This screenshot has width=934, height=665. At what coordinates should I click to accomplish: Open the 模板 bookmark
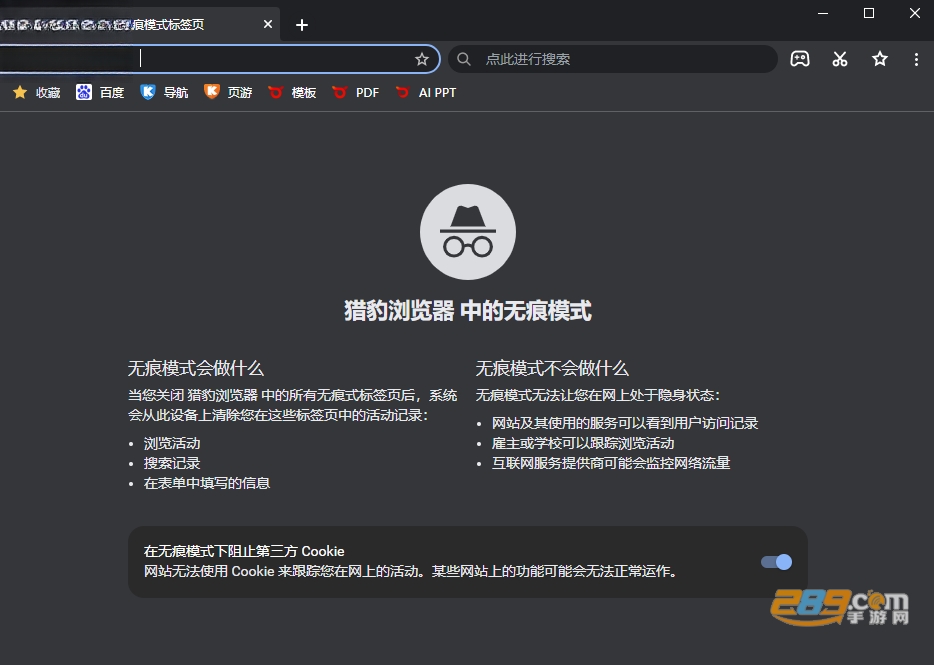click(292, 92)
